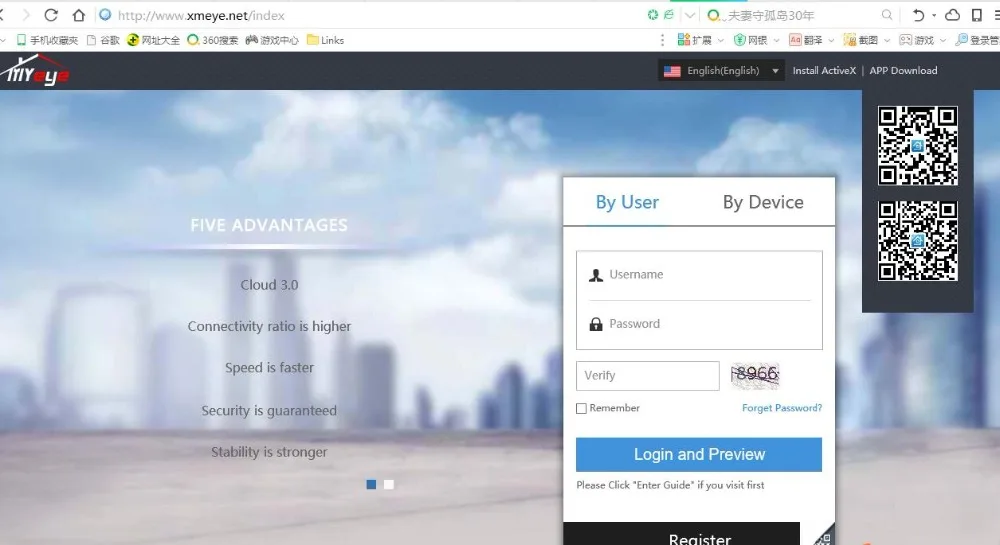Click the upper QR code image
Image resolution: width=1000 pixels, height=545 pixels.
(x=918, y=146)
